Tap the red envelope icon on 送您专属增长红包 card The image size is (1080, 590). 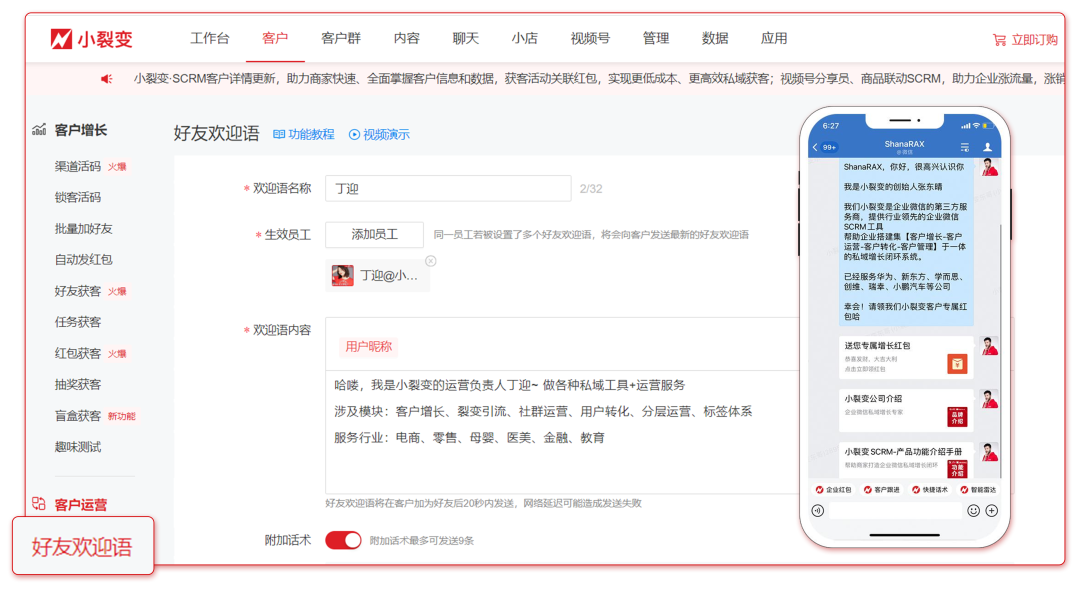point(957,364)
